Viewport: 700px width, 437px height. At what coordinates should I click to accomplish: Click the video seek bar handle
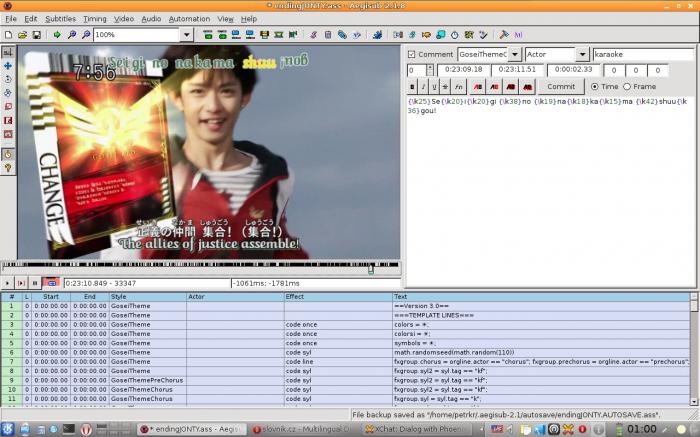point(371,269)
